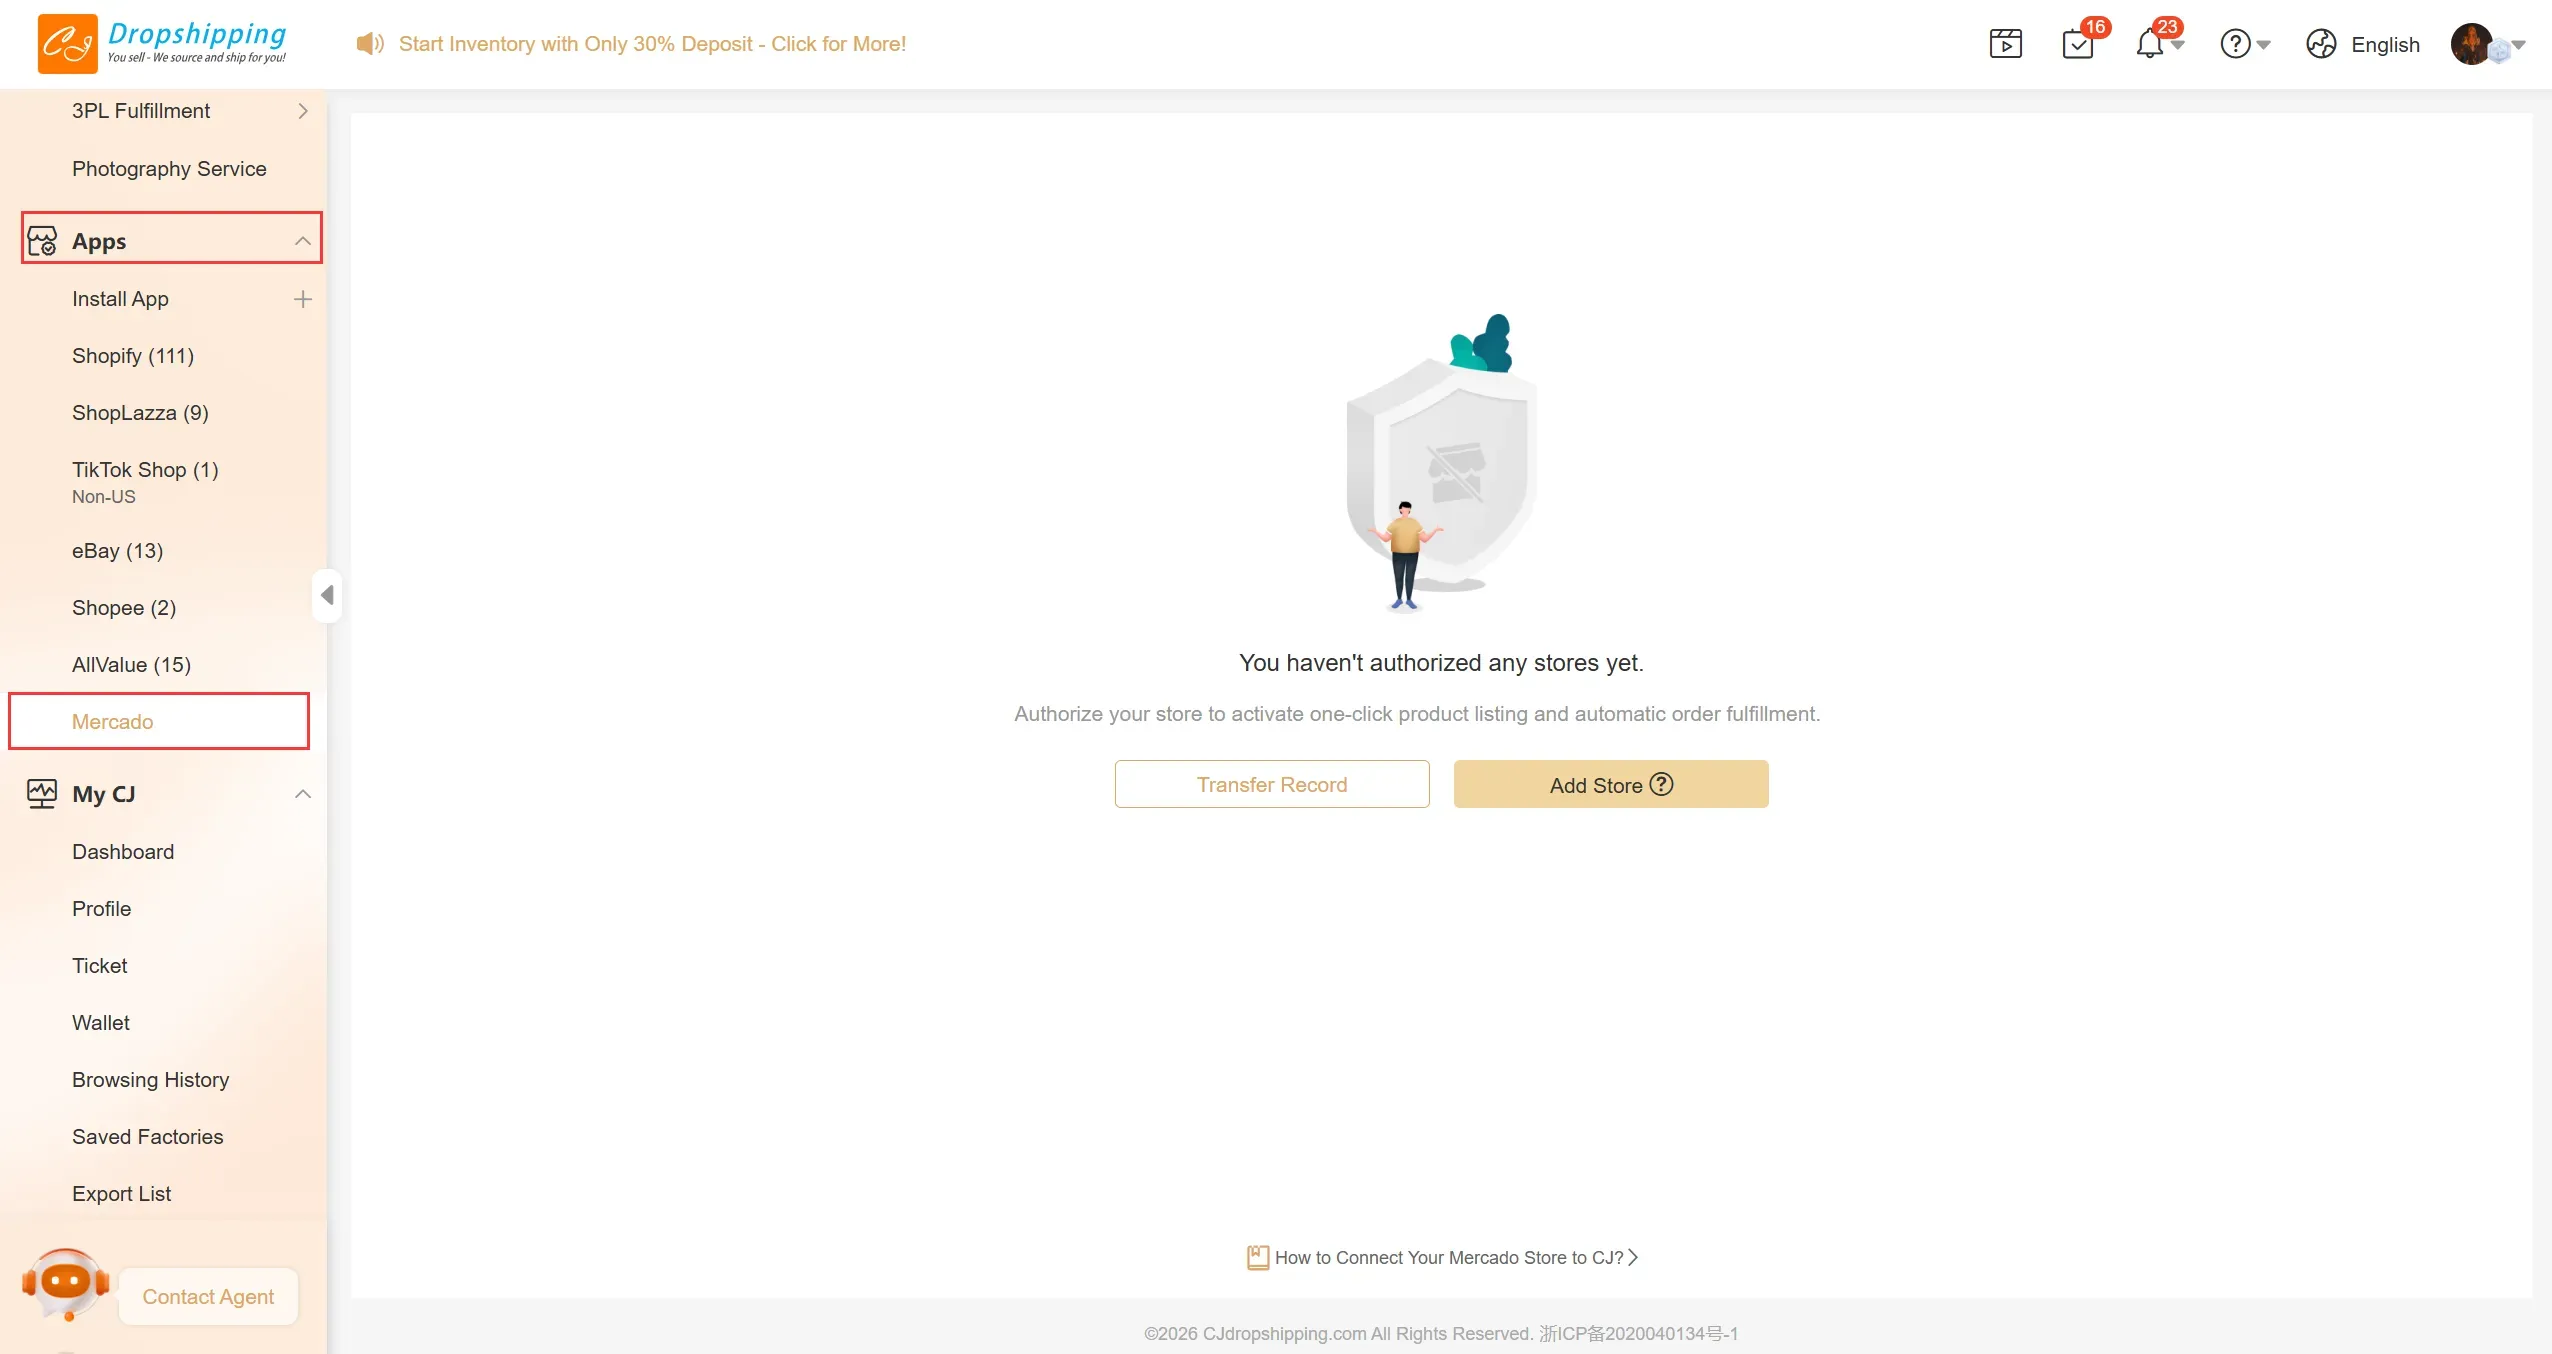This screenshot has height=1354, width=2552.
Task: Open the task checklist icon with badge 16
Action: tap(2078, 44)
